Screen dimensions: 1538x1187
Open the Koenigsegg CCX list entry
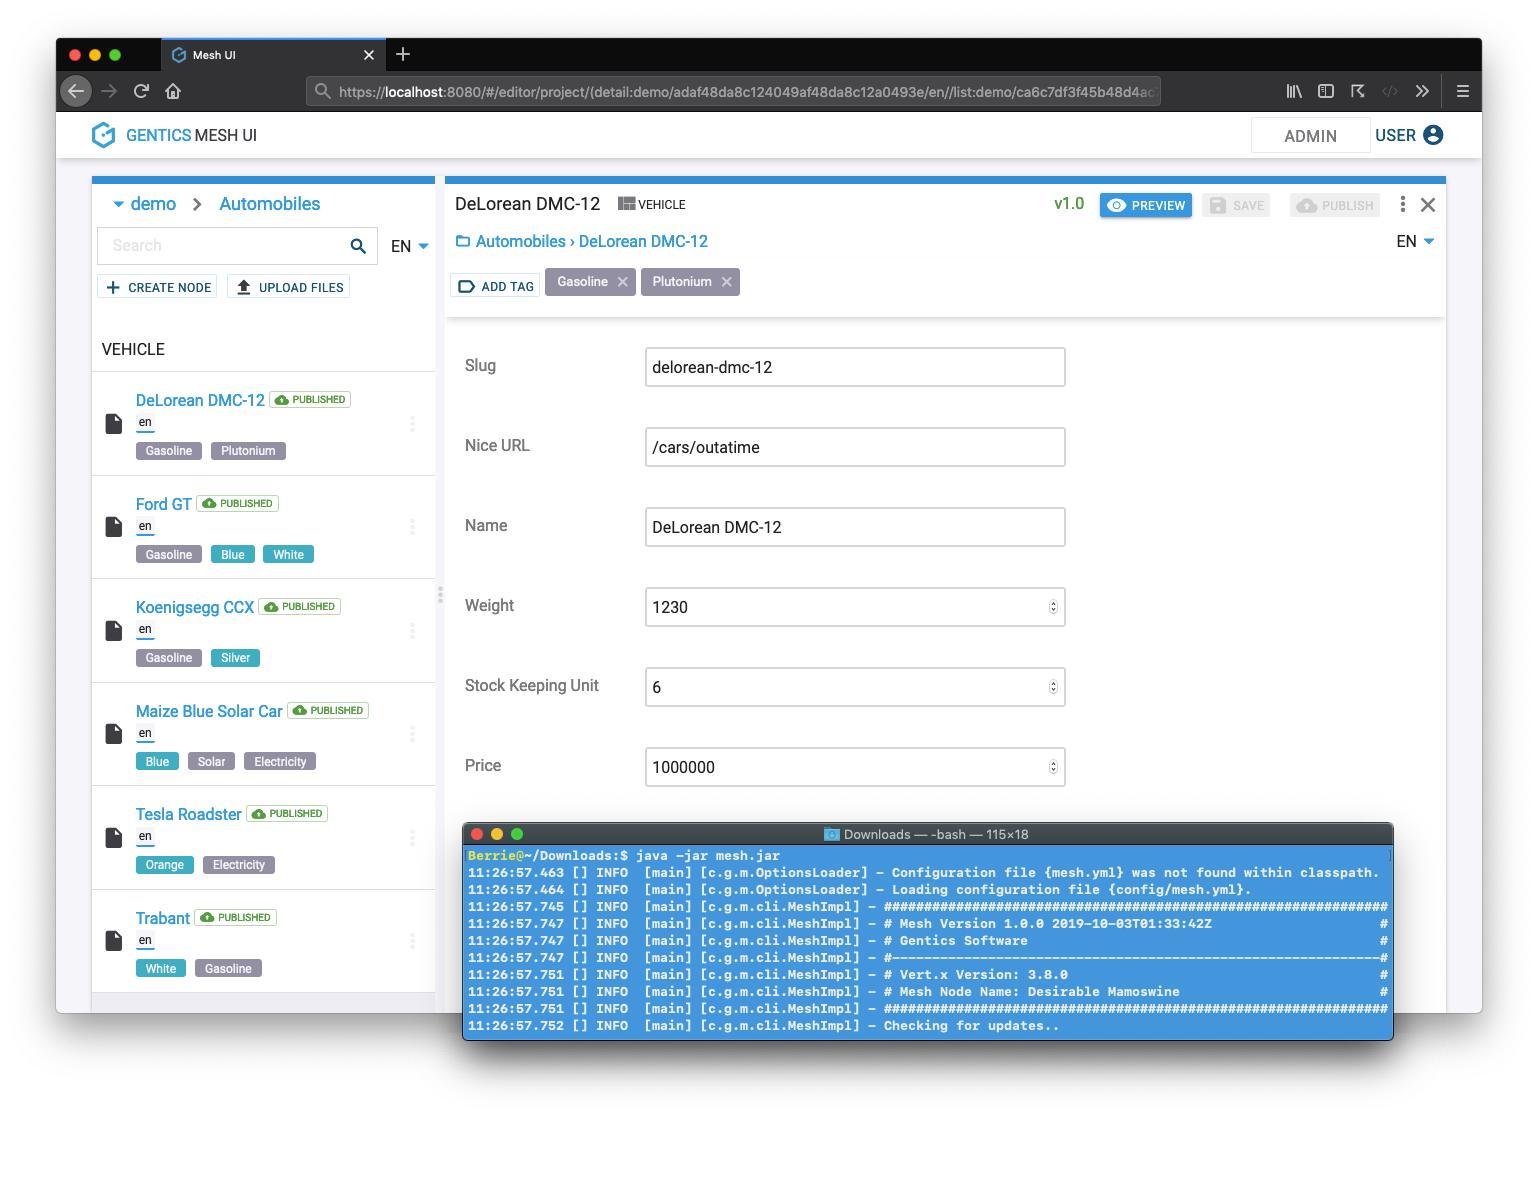click(195, 607)
